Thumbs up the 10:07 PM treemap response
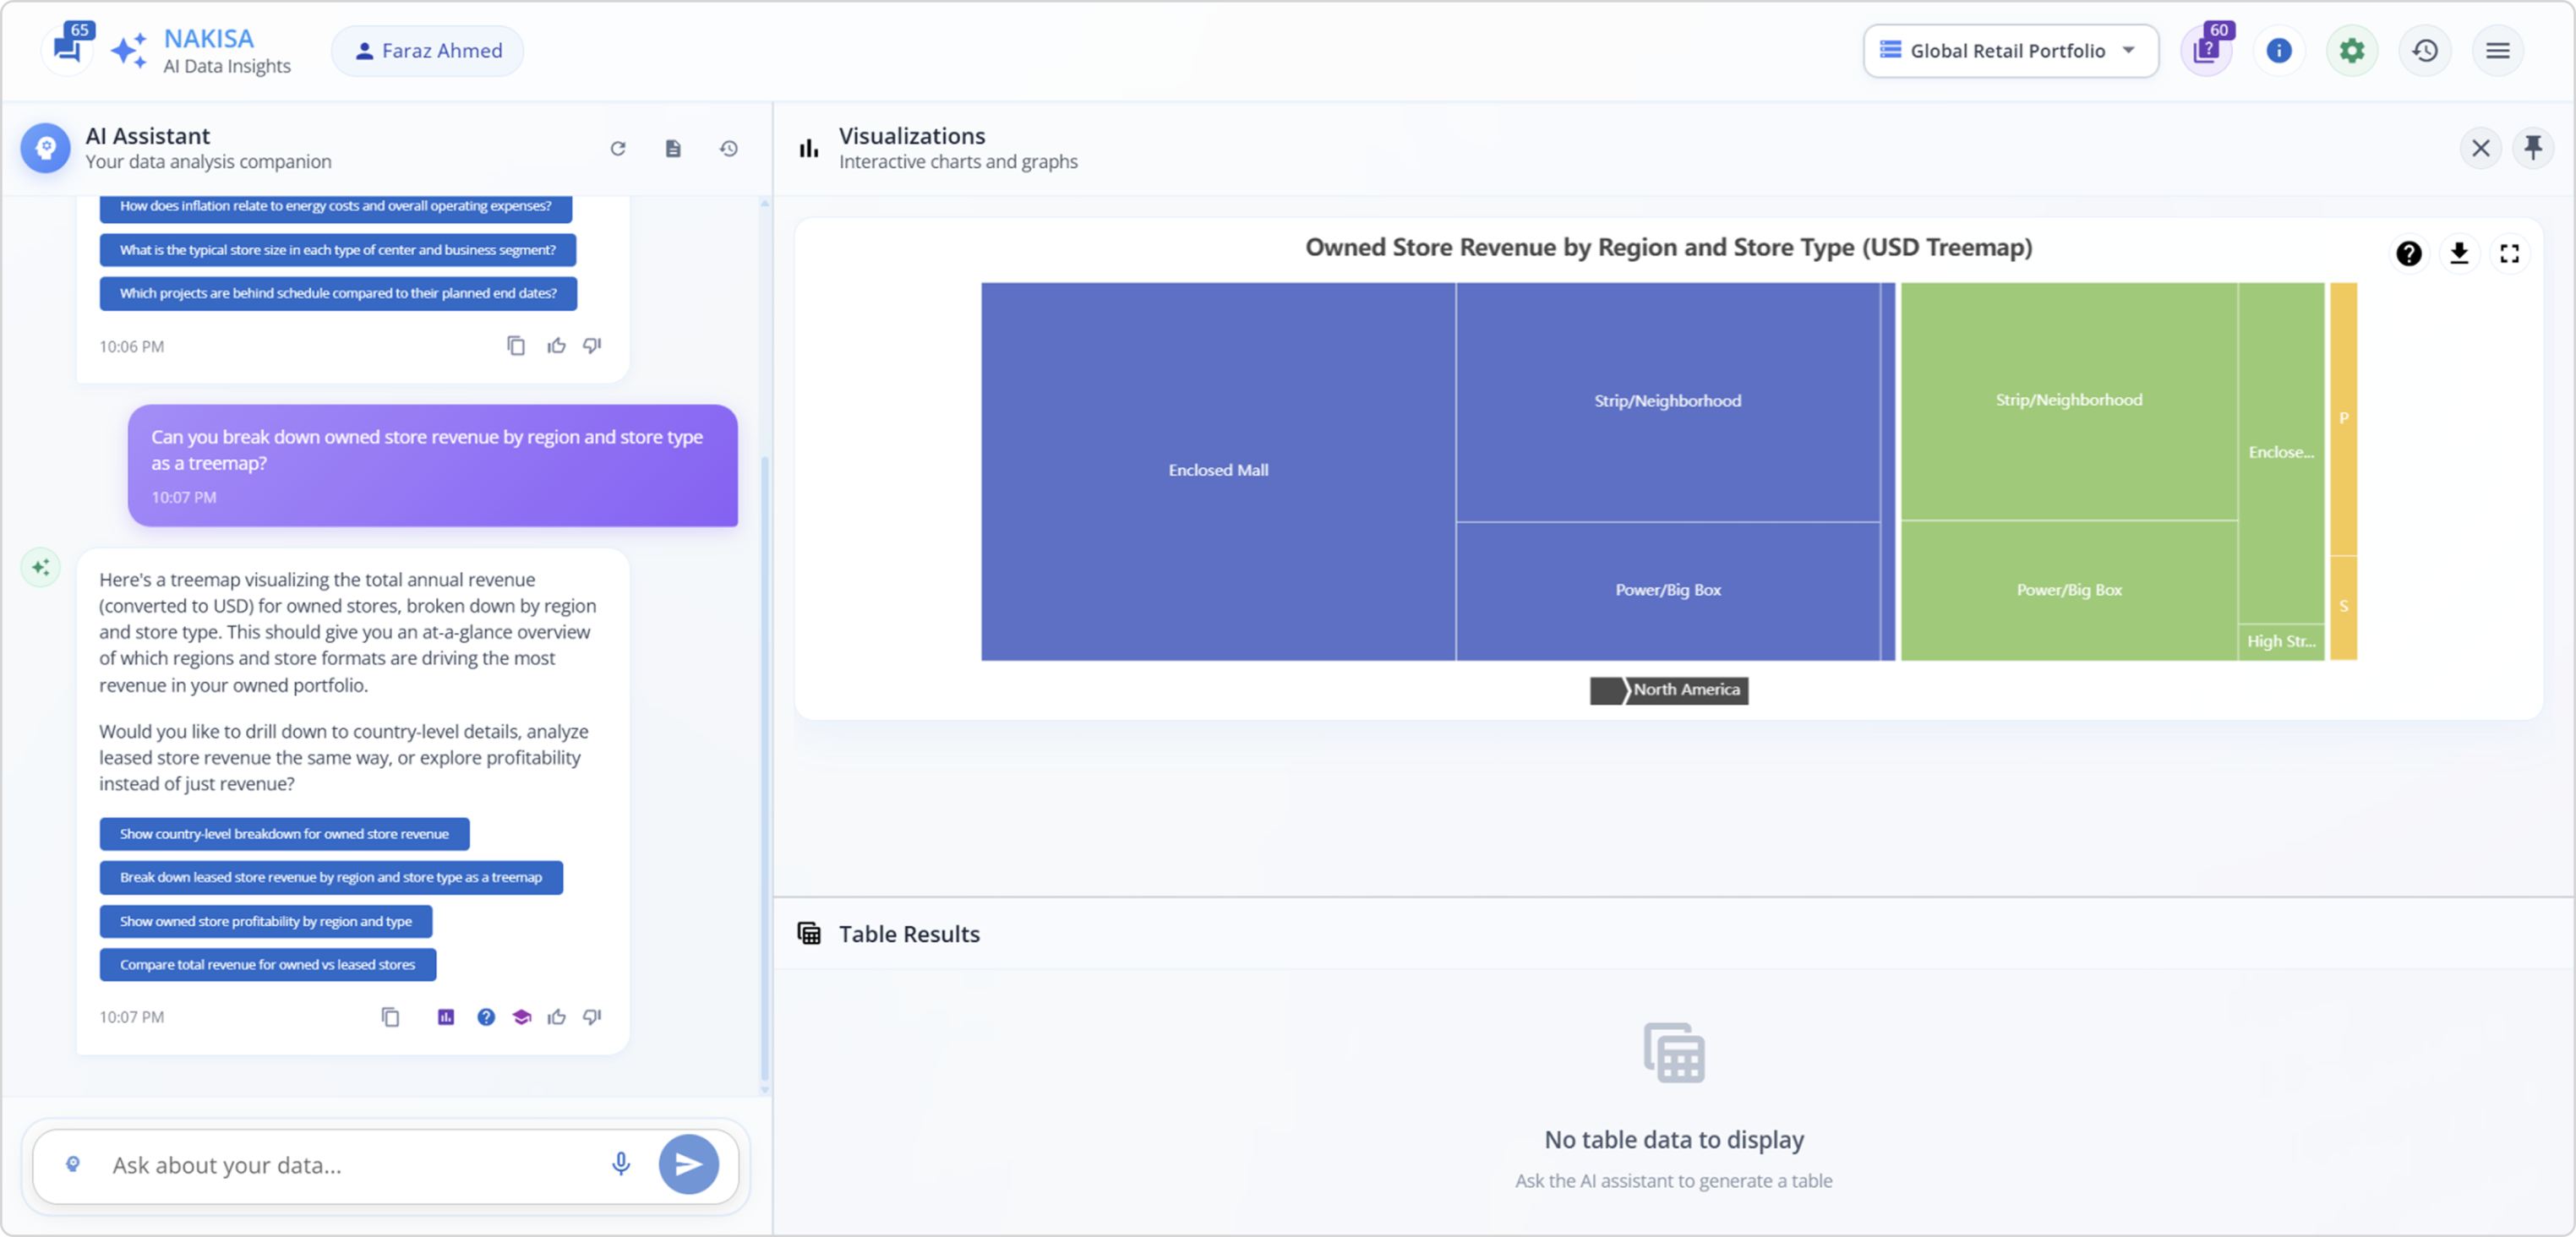2576x1237 pixels. pos(556,1016)
